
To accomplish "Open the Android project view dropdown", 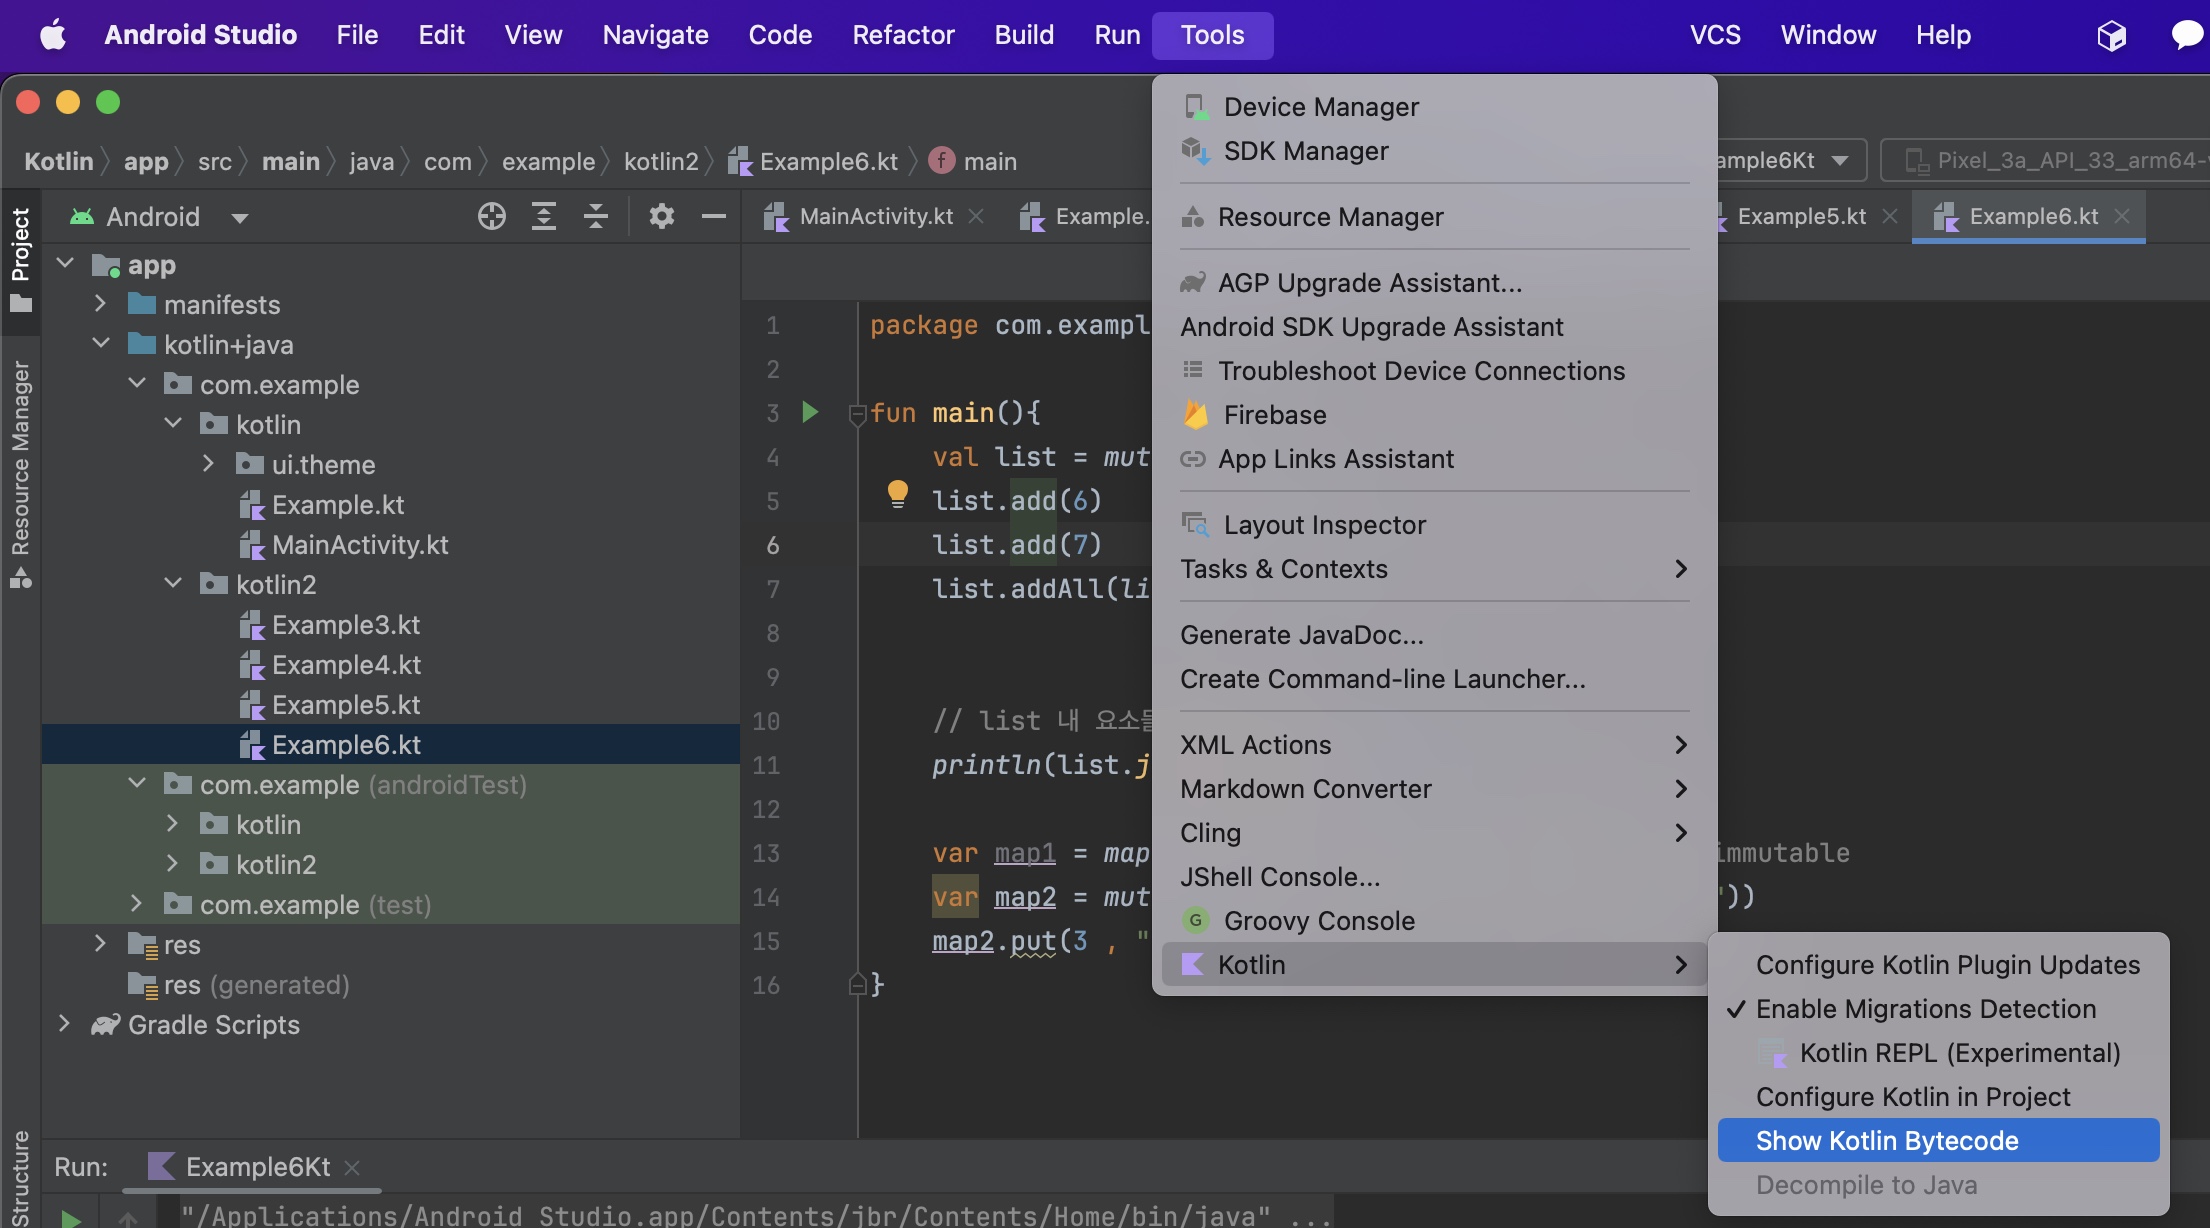I will click(x=239, y=217).
